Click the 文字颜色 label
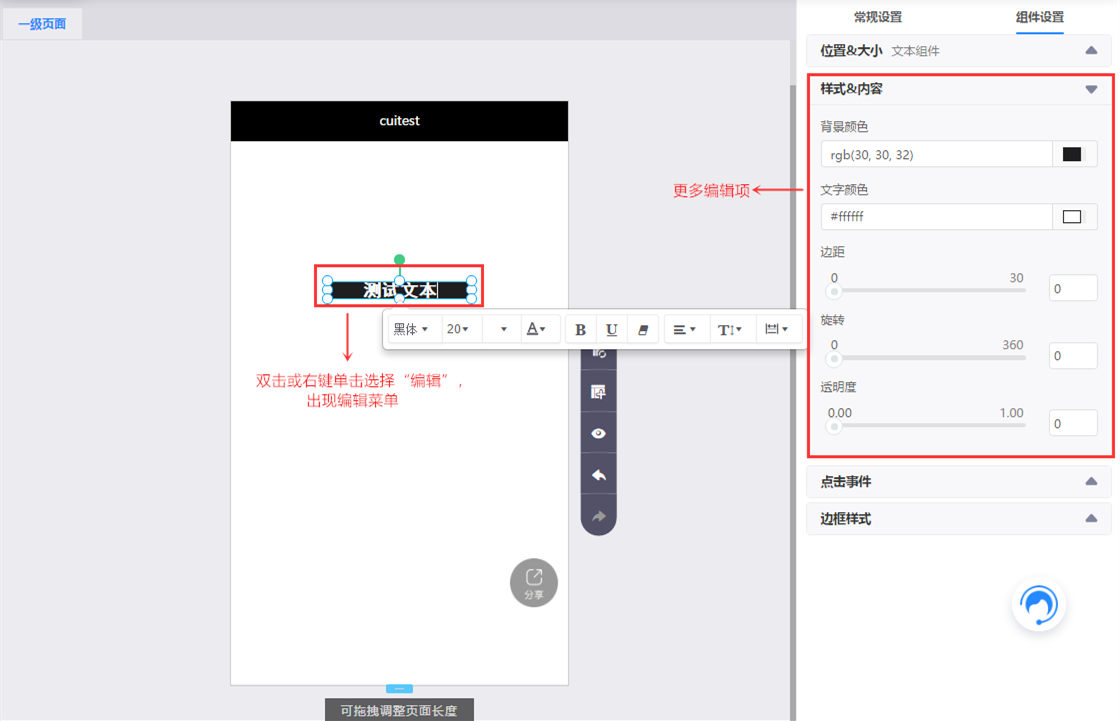Screen dimensions: 1120x721 [x=844, y=190]
